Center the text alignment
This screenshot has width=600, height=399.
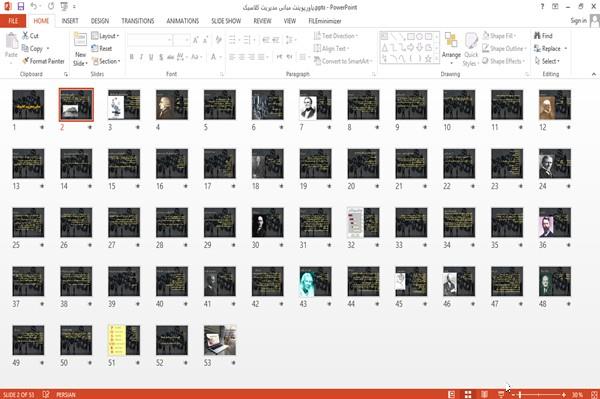point(241,57)
